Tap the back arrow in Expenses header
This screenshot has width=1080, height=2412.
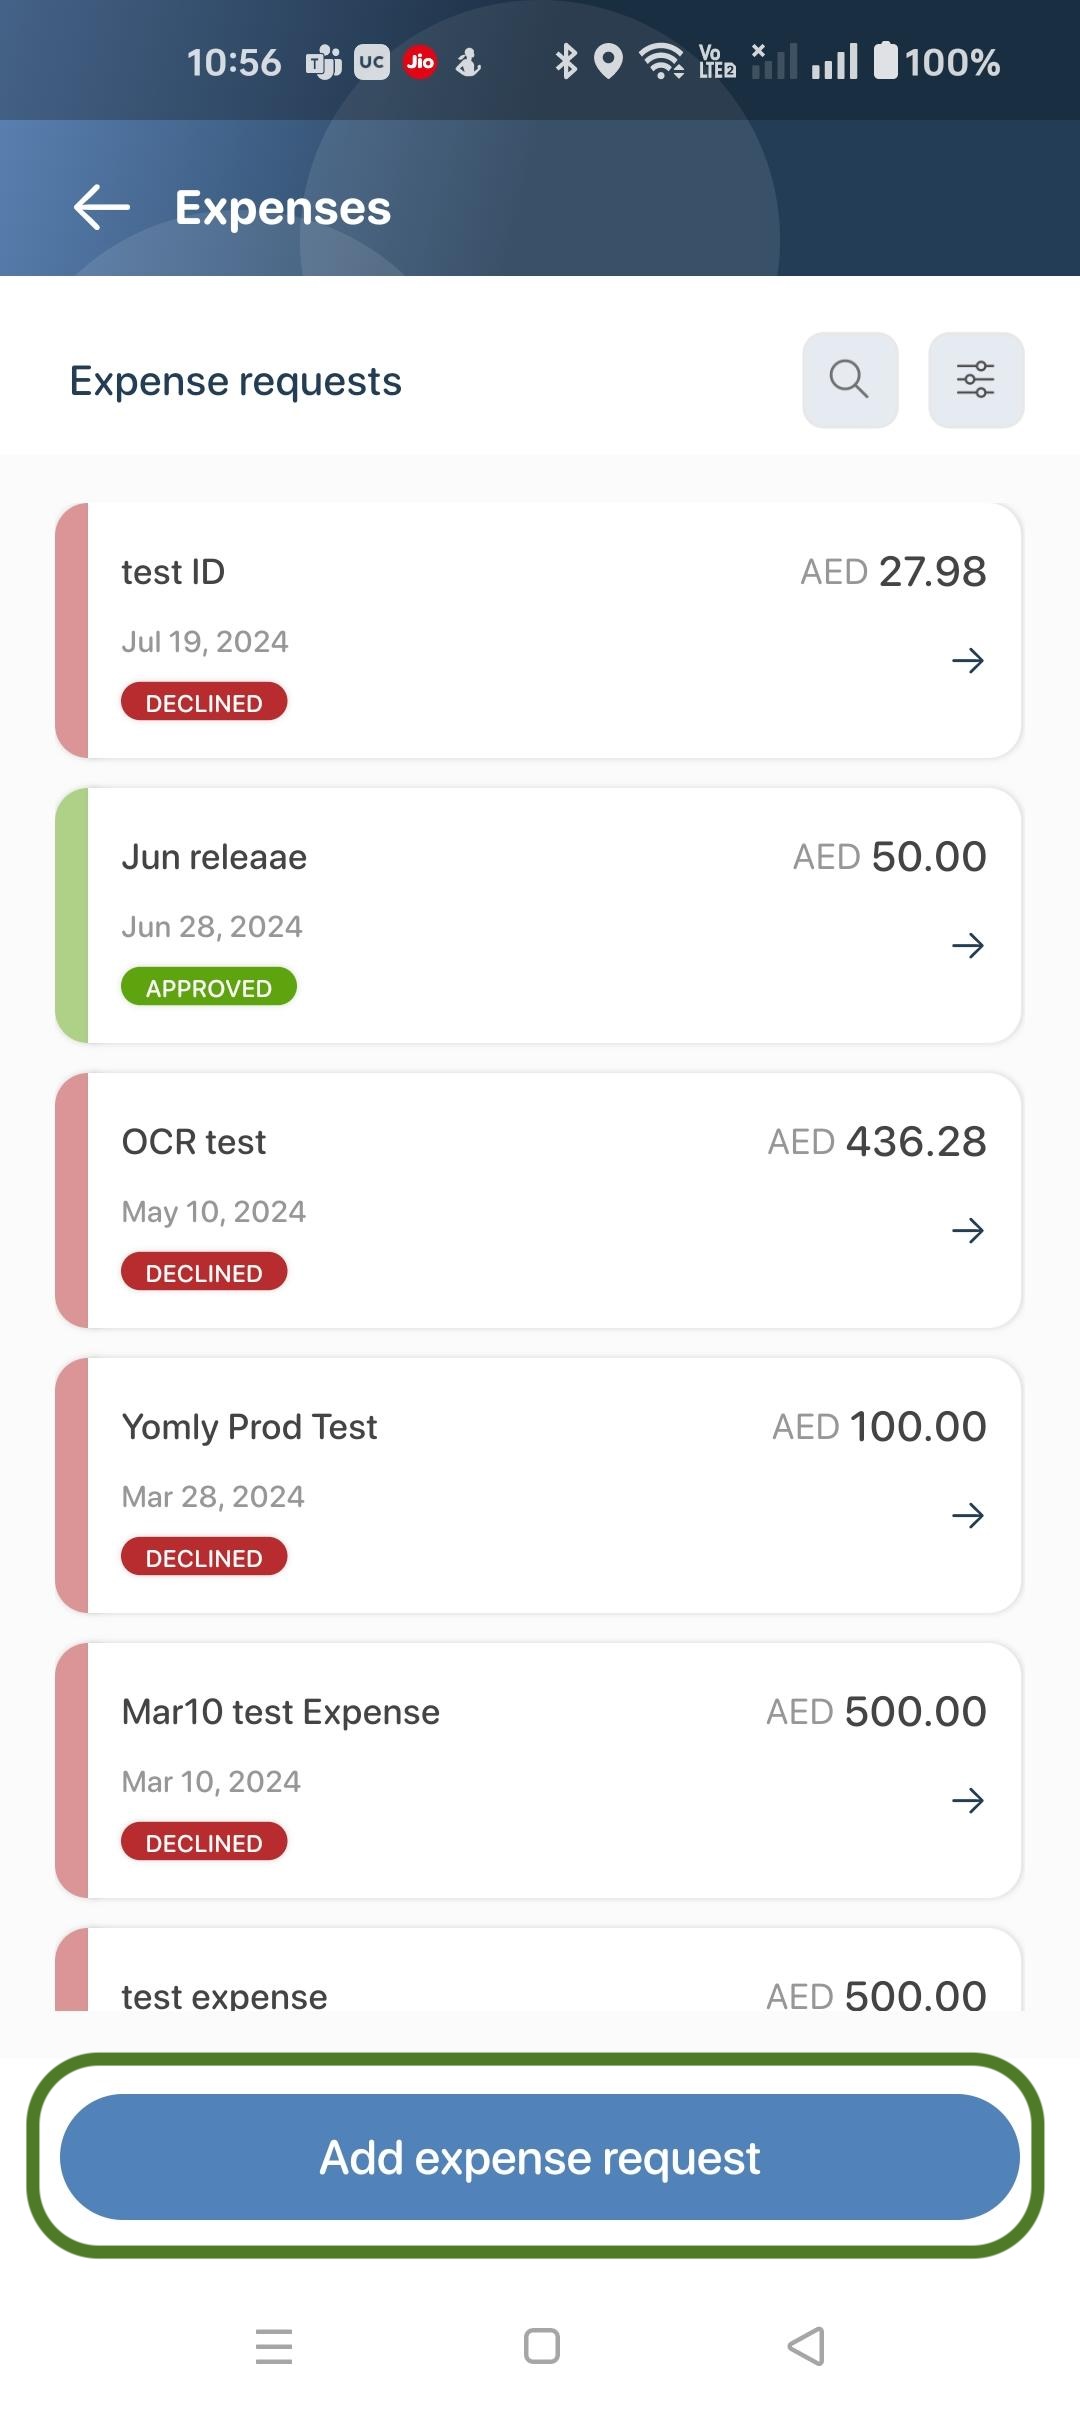[x=102, y=208]
